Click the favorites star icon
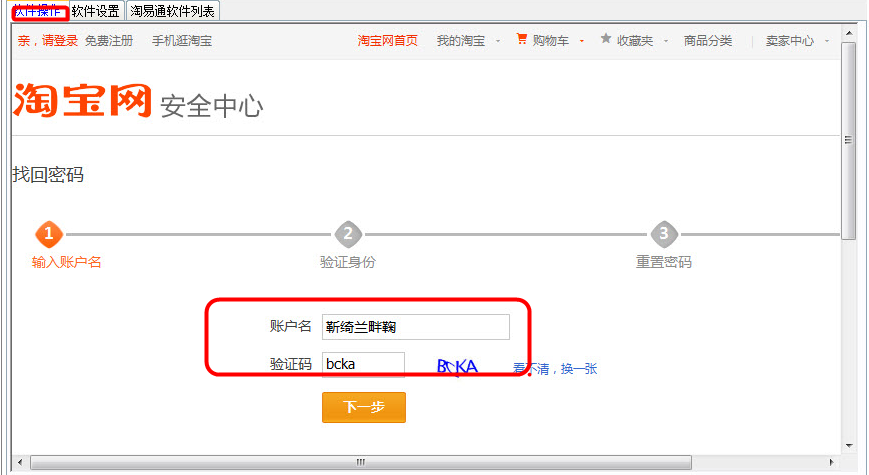 point(606,39)
